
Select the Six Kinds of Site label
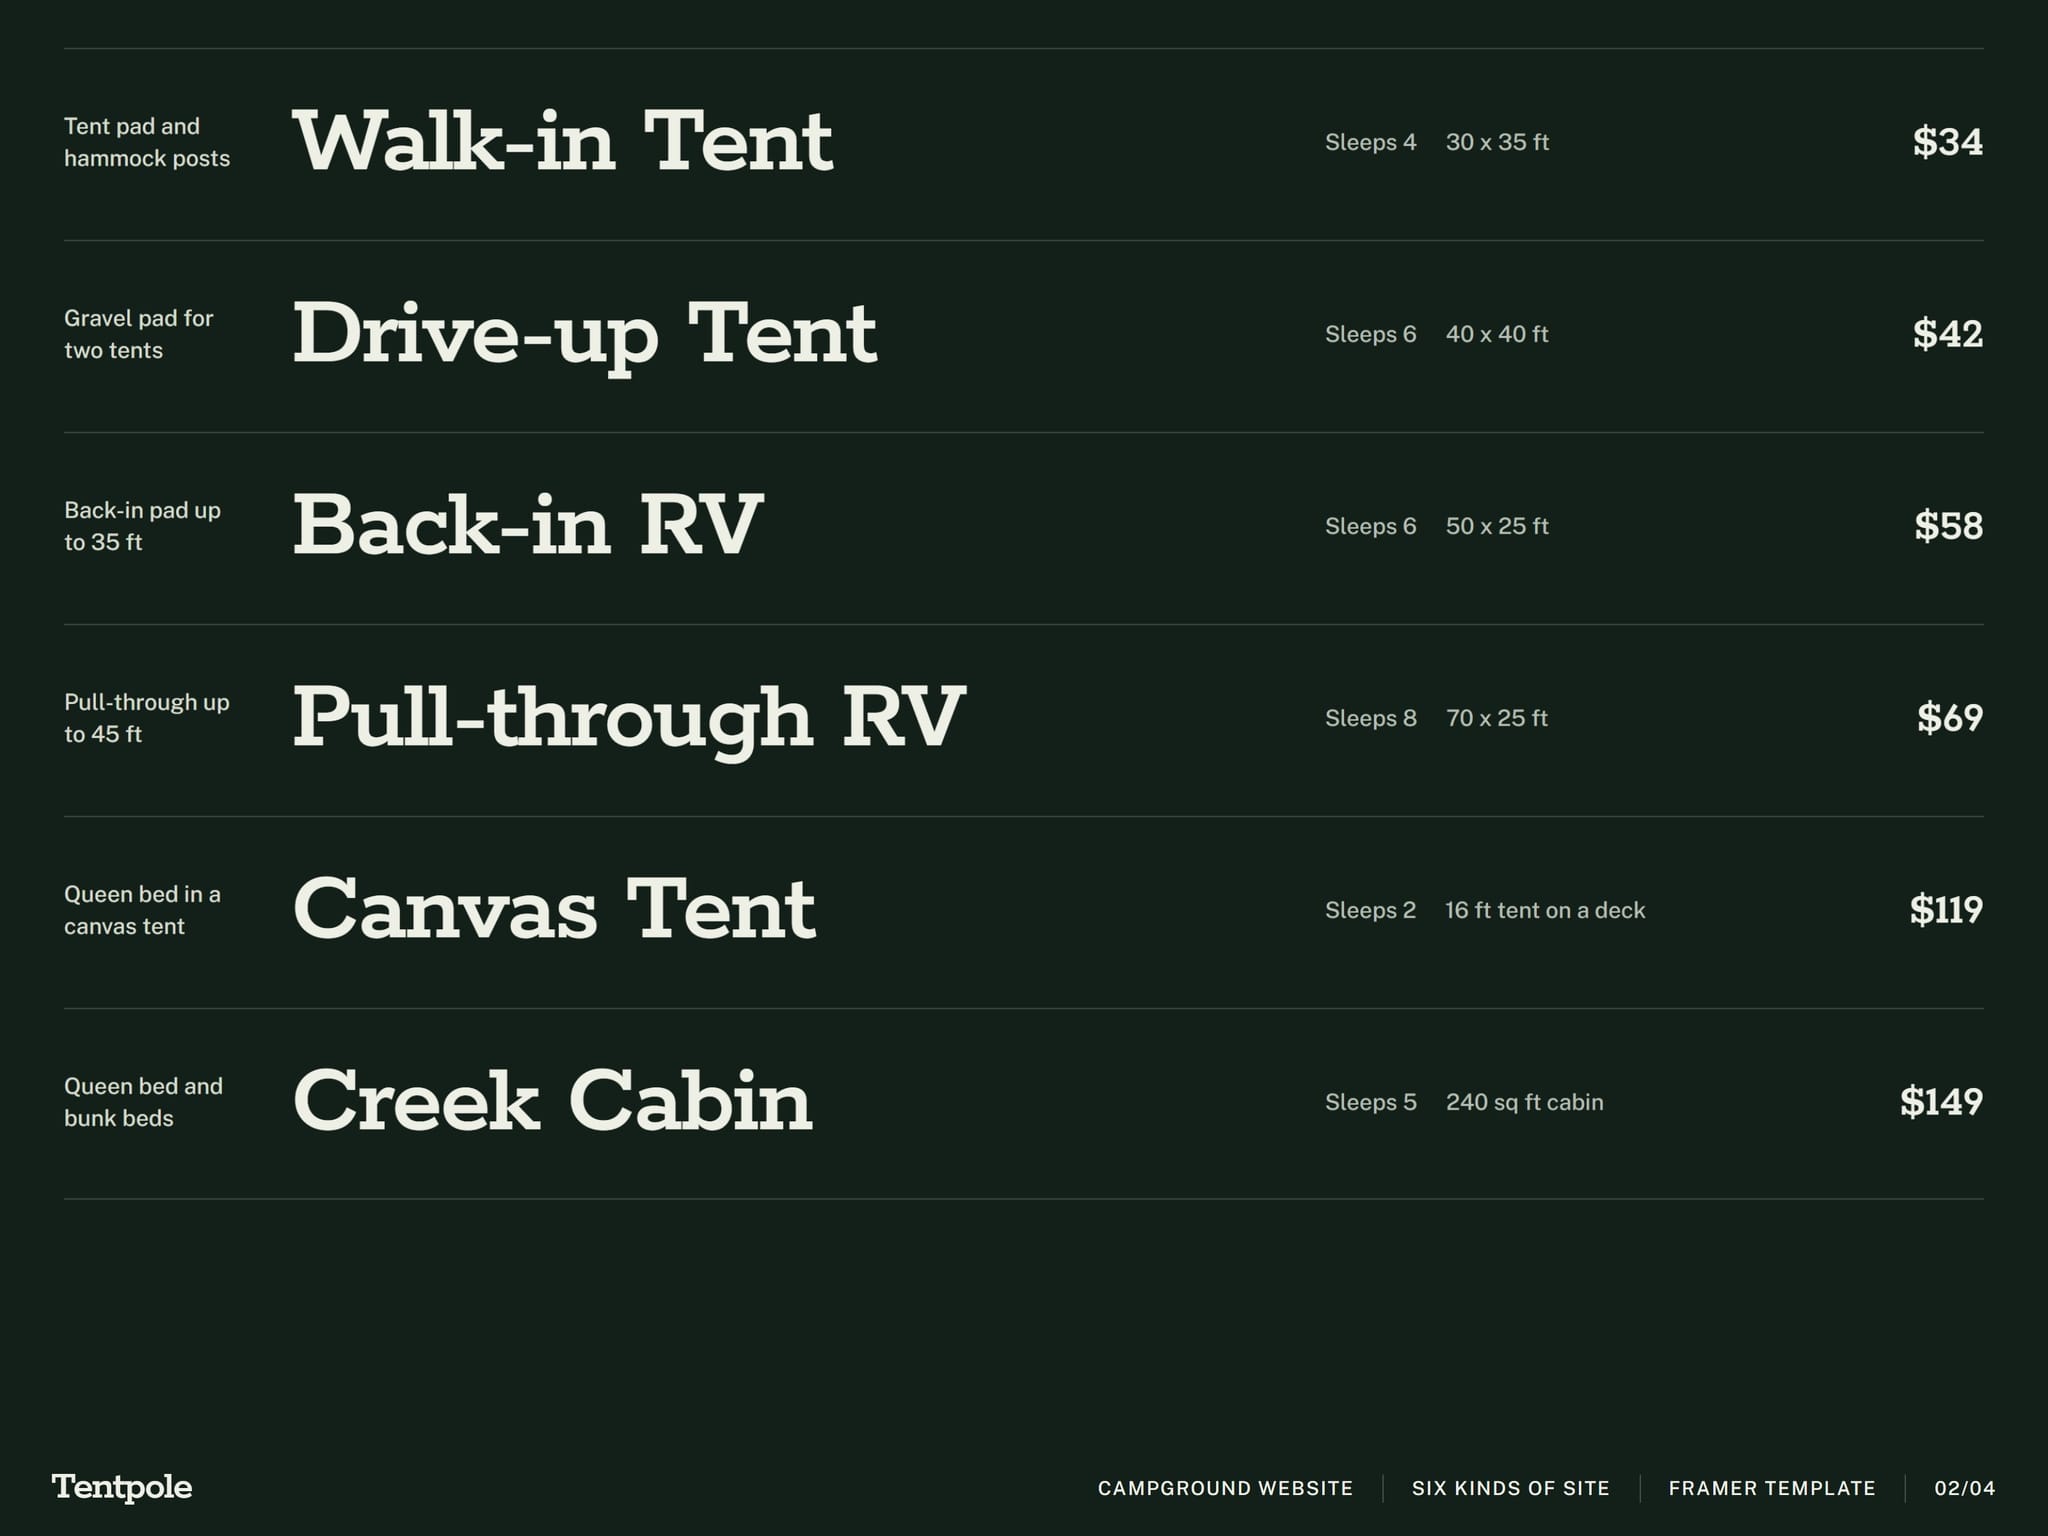point(1511,1488)
